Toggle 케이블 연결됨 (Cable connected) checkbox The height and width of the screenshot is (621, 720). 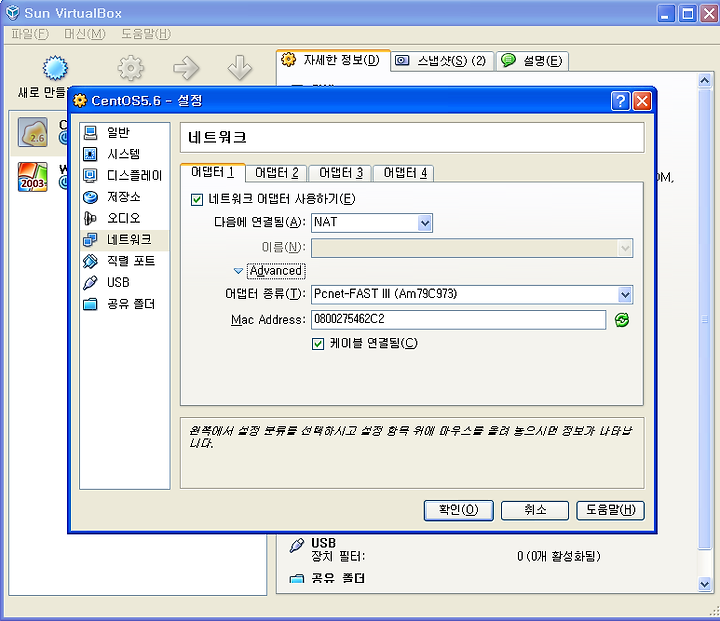pyautogui.click(x=318, y=344)
